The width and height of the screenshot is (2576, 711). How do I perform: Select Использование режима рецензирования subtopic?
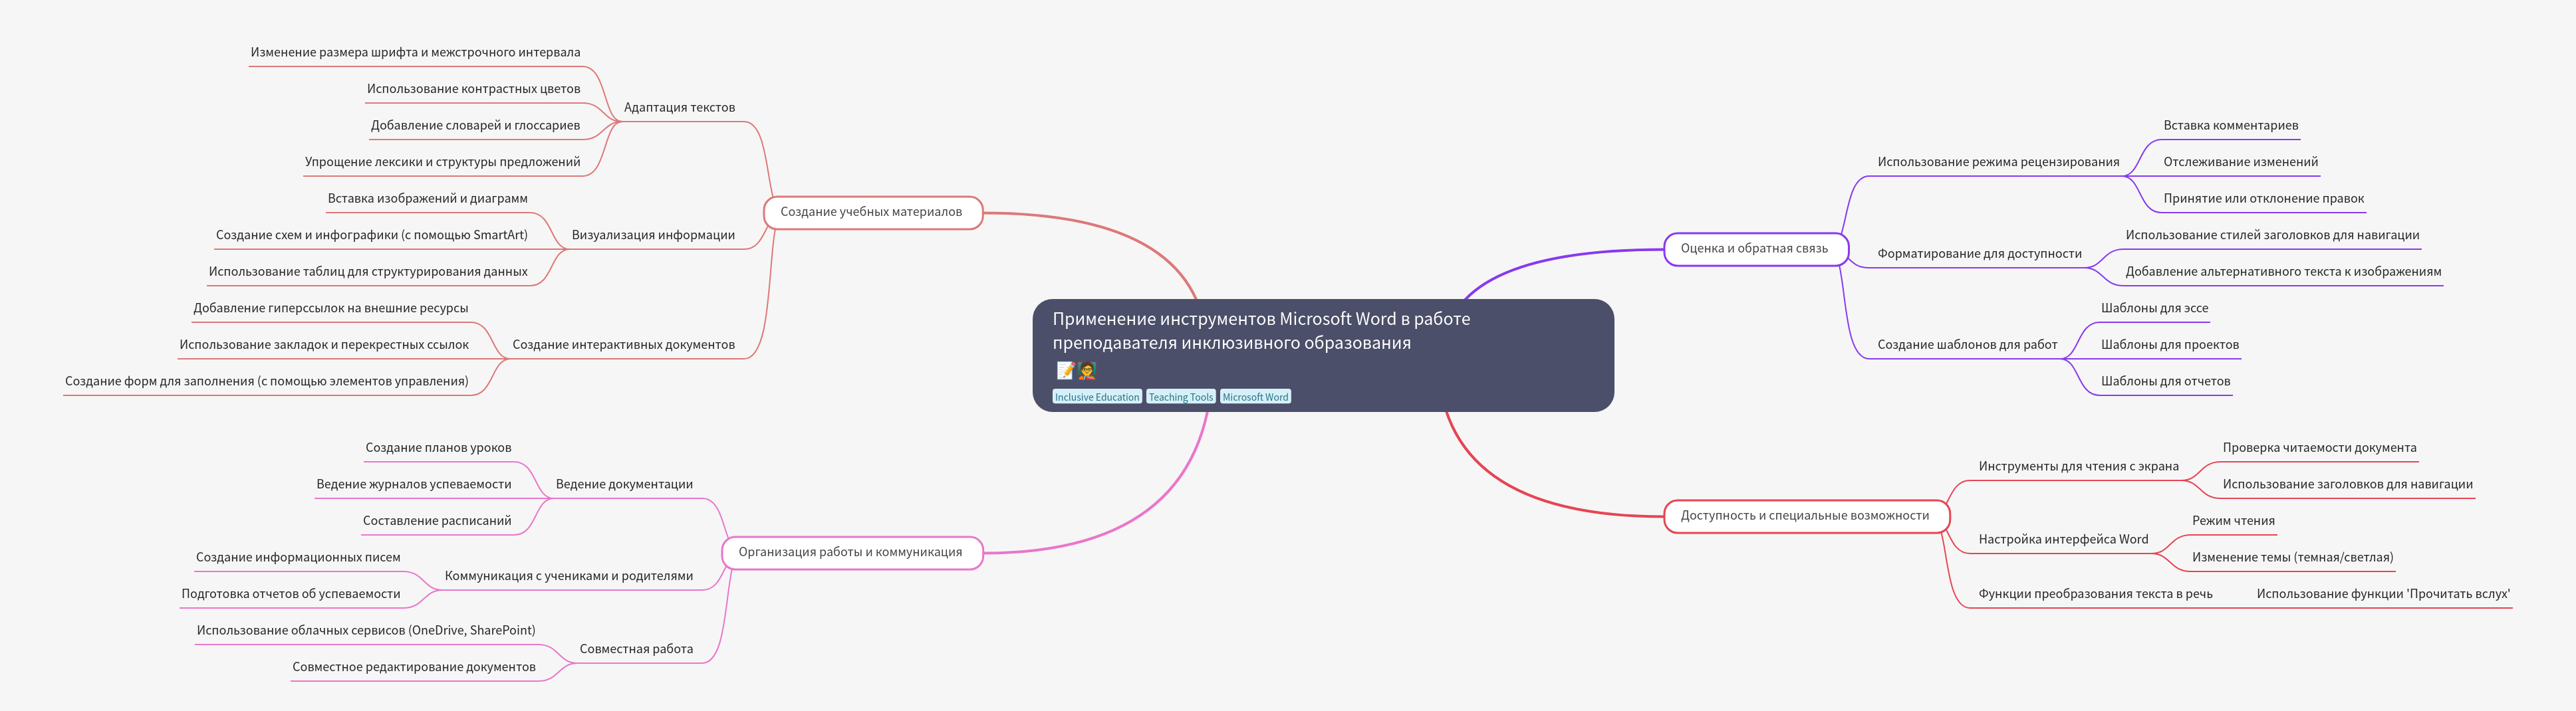point(1997,162)
